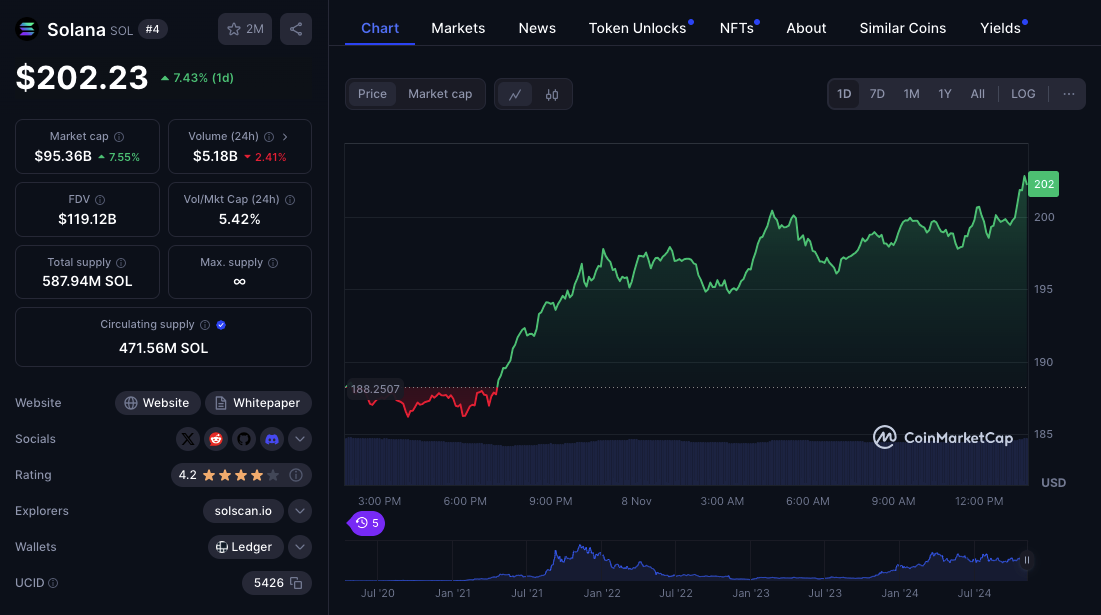Open the Discord social icon
1101x615 pixels.
click(272, 439)
